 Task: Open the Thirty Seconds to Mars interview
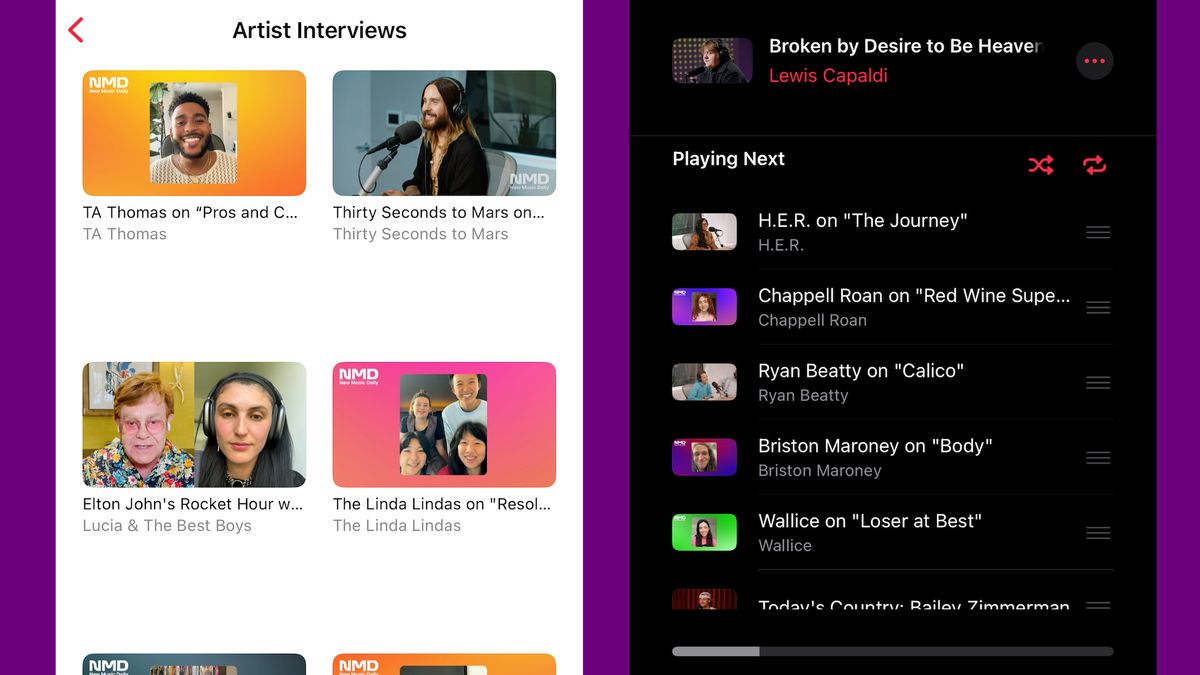[x=444, y=133]
